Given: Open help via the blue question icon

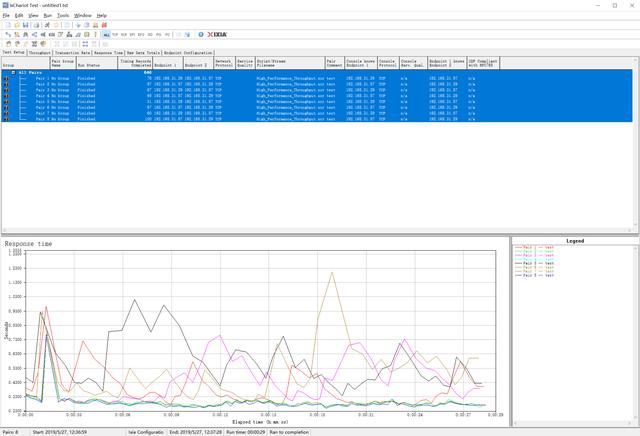Looking at the screenshot, I should click(201, 34).
